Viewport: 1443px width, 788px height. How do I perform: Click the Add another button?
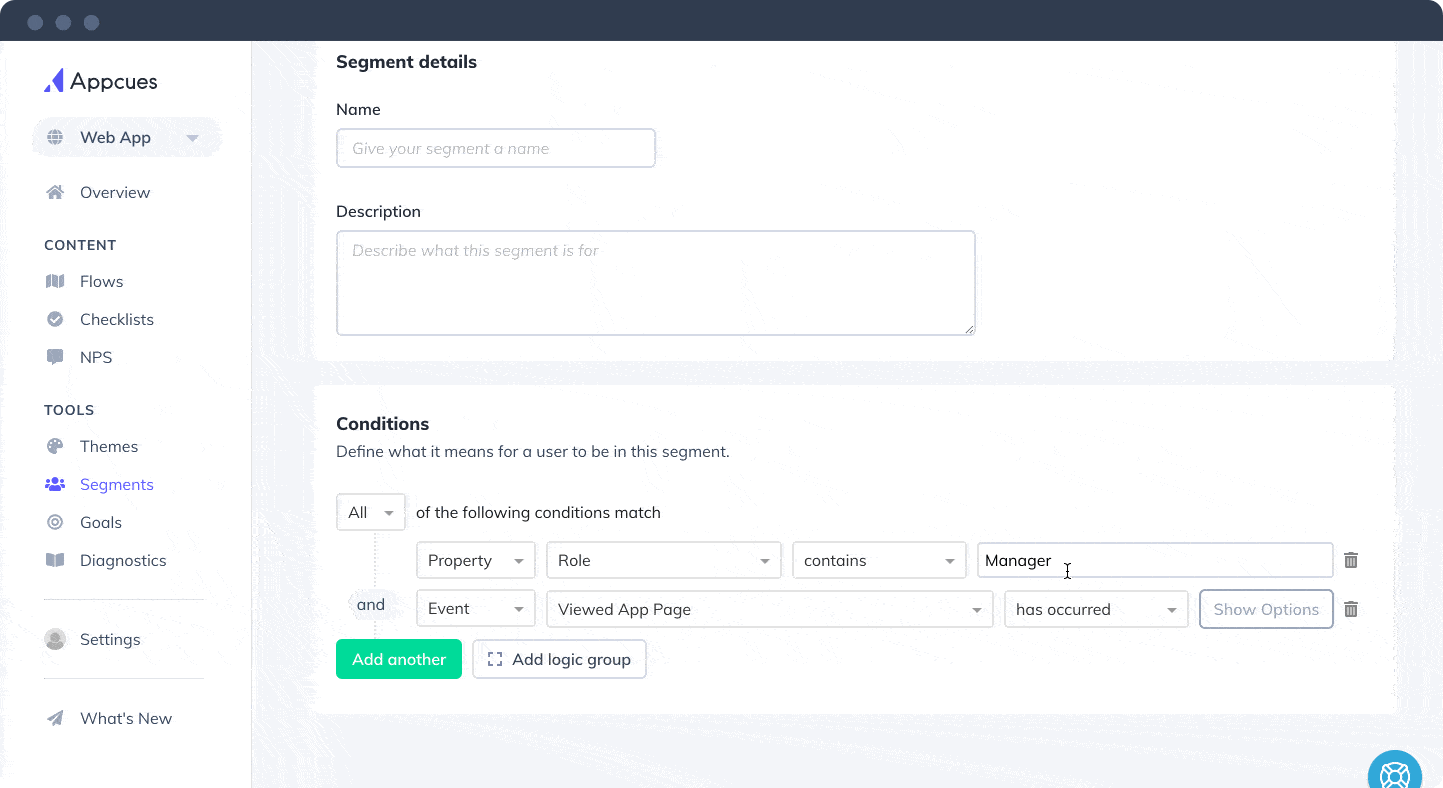[x=398, y=659]
